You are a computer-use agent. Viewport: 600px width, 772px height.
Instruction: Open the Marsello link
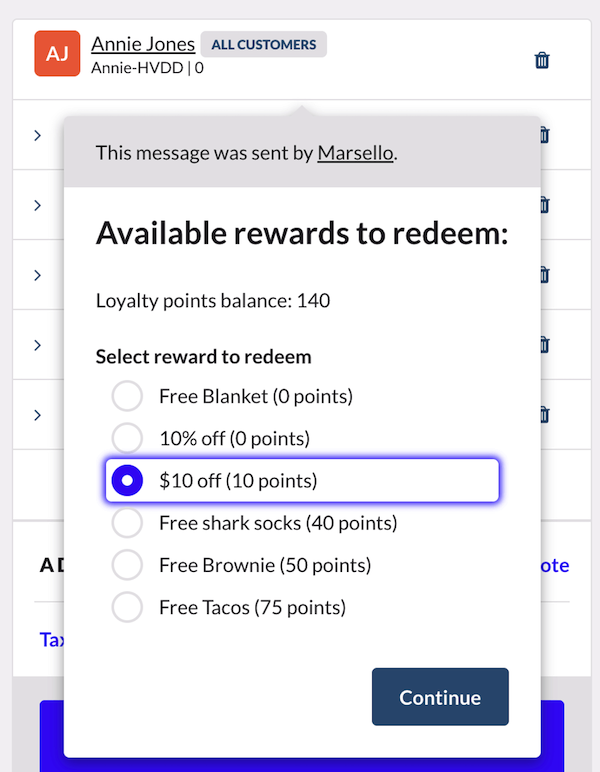click(355, 153)
